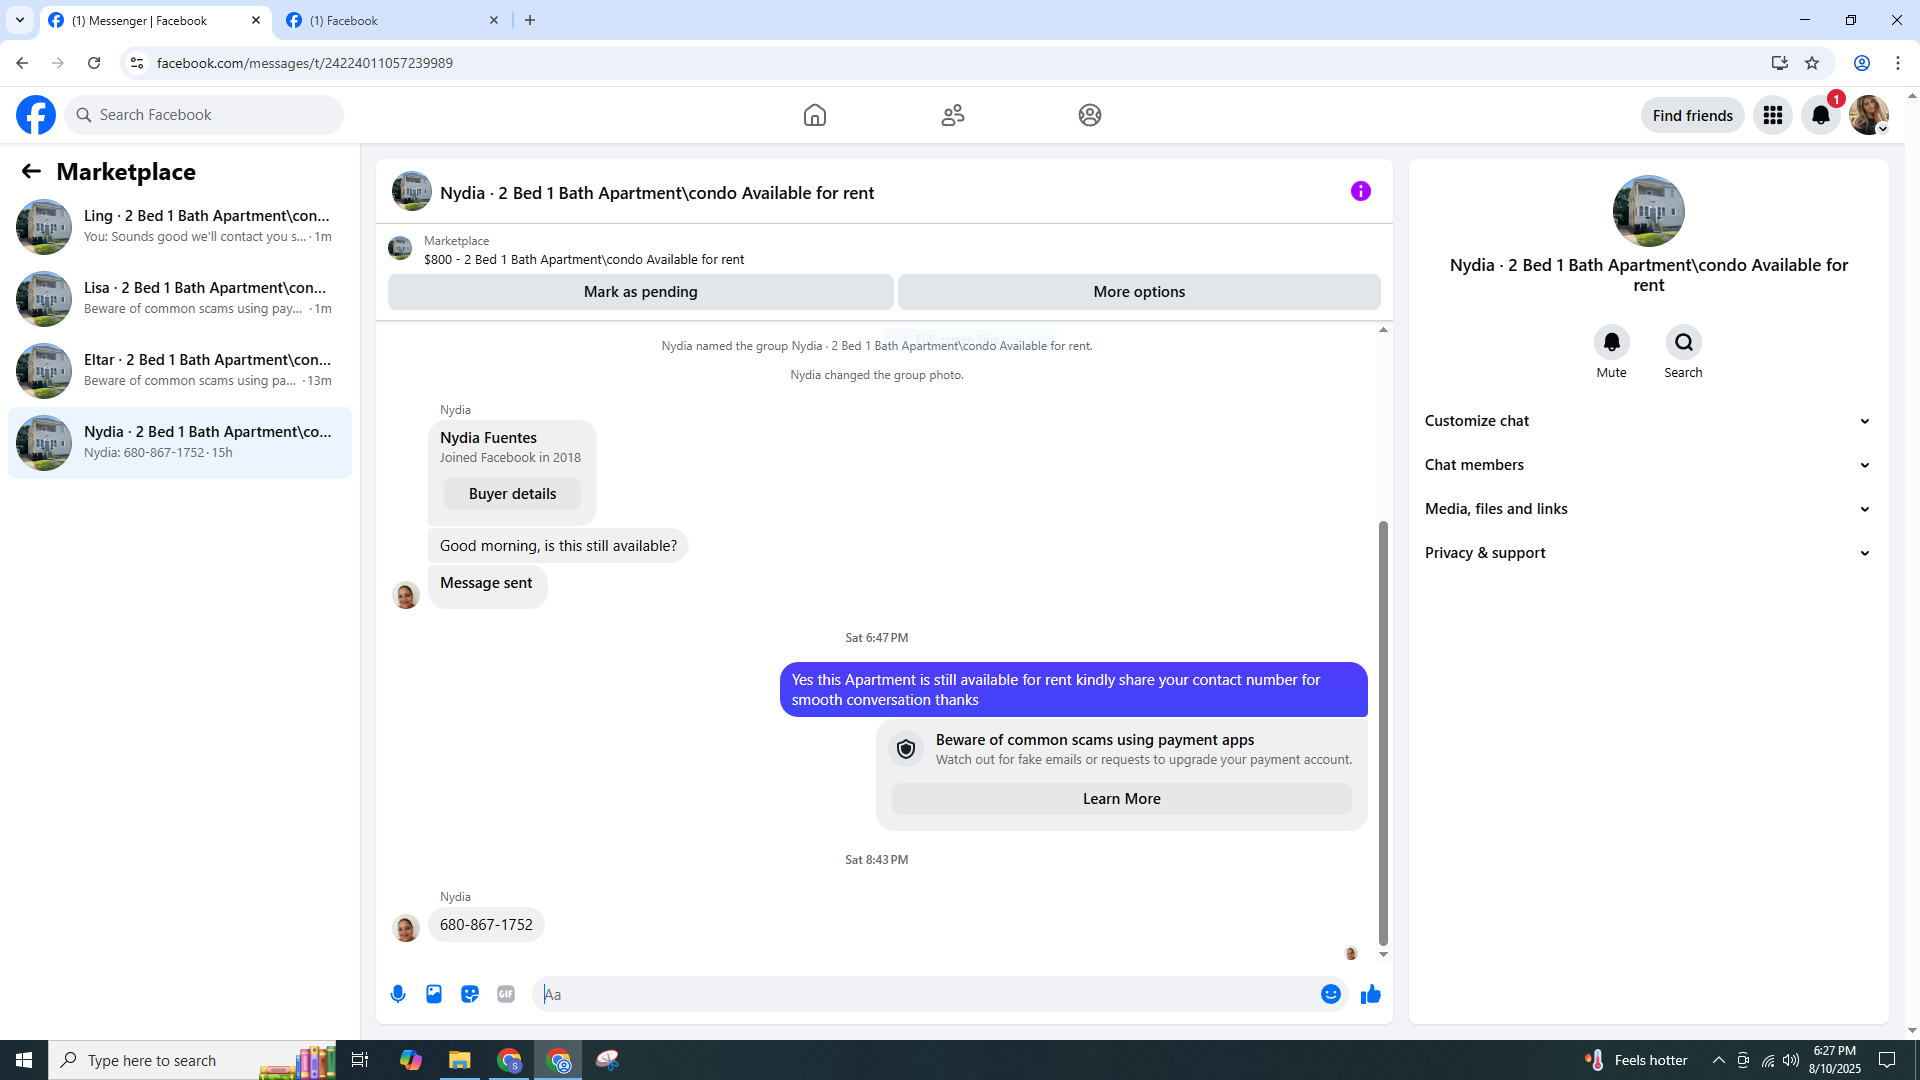Go back using the Marketplace arrow
This screenshot has height=1080, width=1920.
[31, 172]
